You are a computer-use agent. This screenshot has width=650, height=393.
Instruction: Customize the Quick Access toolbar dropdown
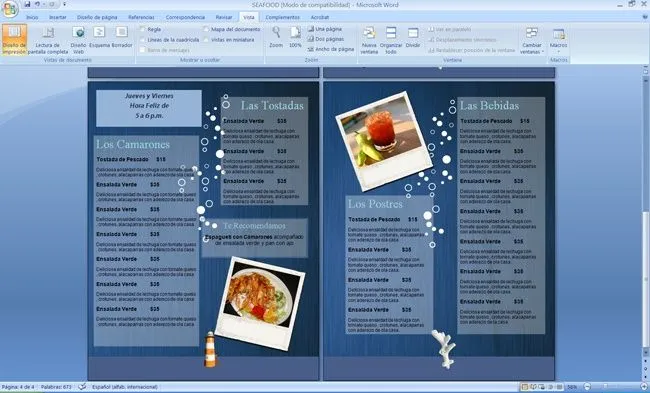click(x=64, y=5)
